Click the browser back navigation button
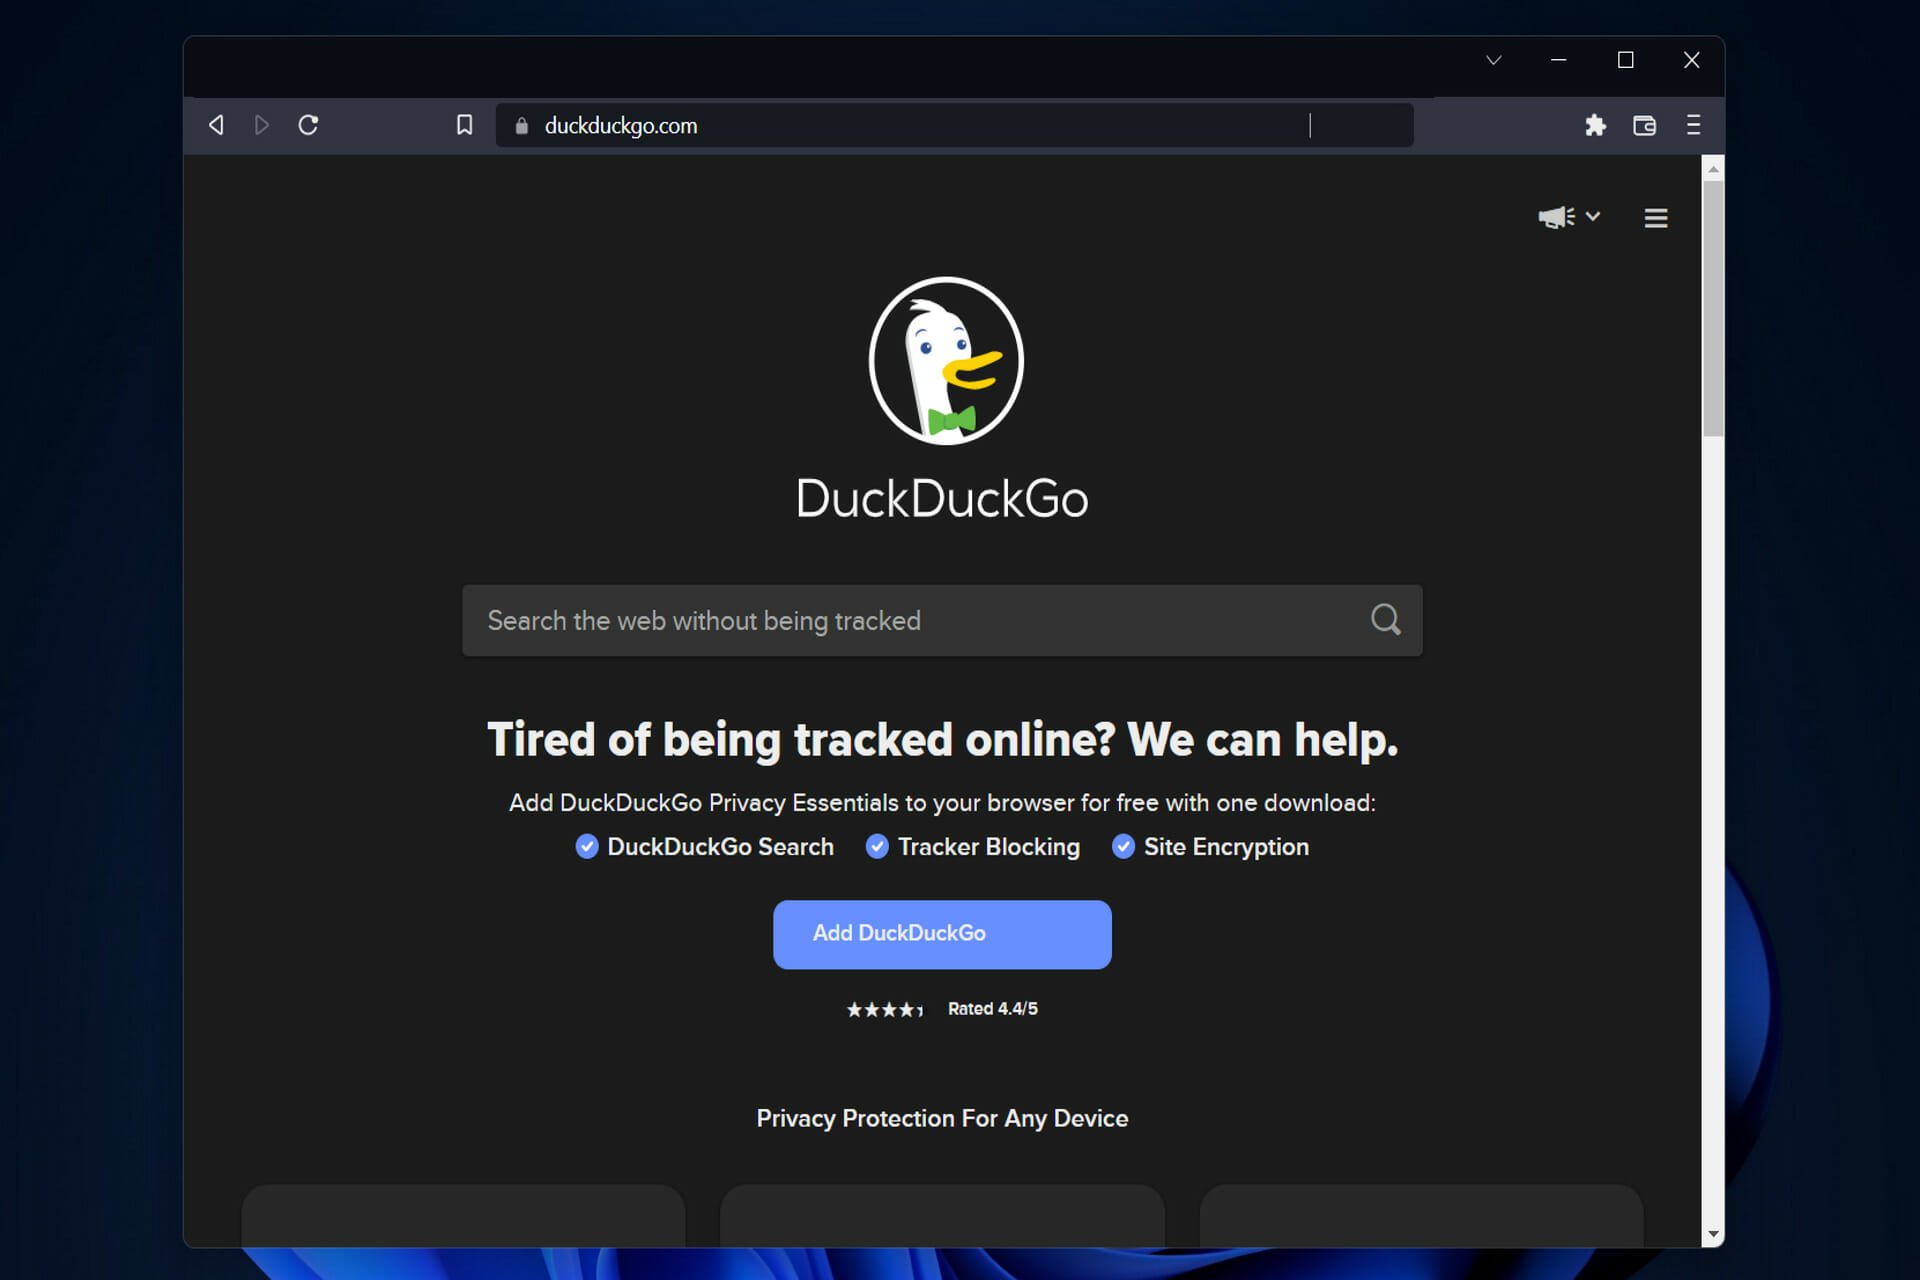Image resolution: width=1920 pixels, height=1280 pixels. tap(217, 124)
